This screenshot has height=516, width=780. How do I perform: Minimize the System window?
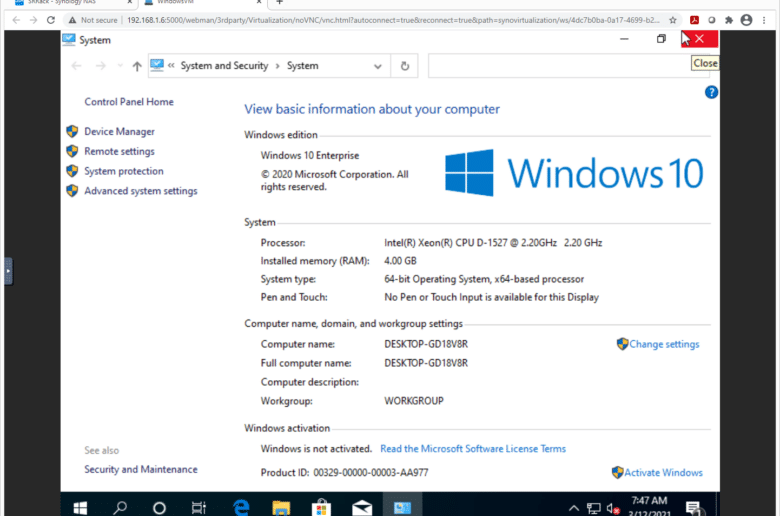coord(624,39)
